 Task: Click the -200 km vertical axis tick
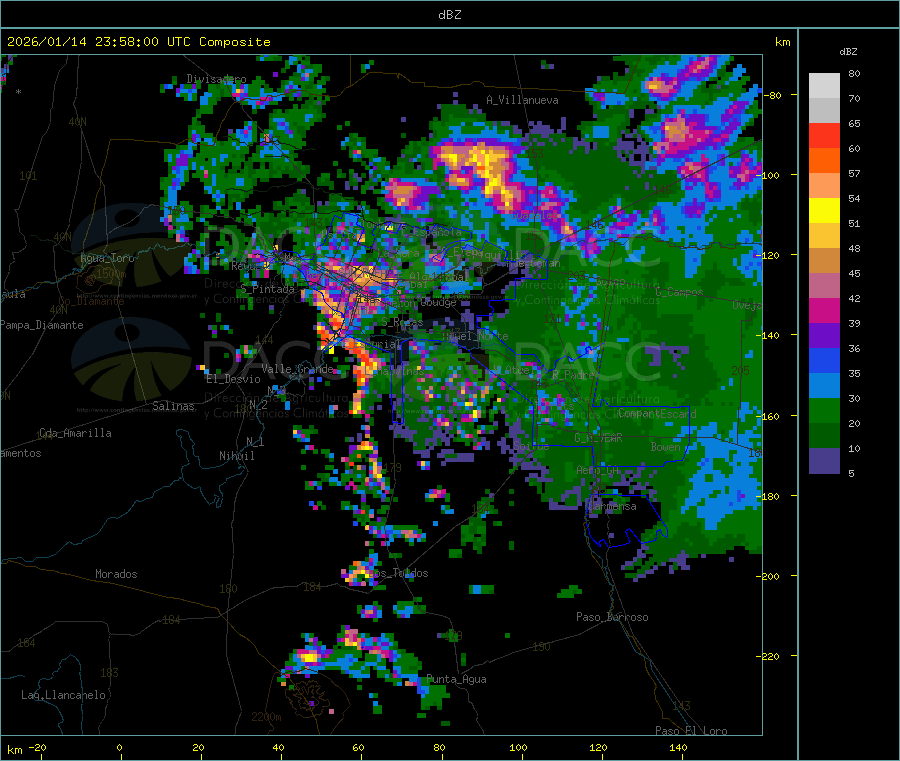pos(768,576)
